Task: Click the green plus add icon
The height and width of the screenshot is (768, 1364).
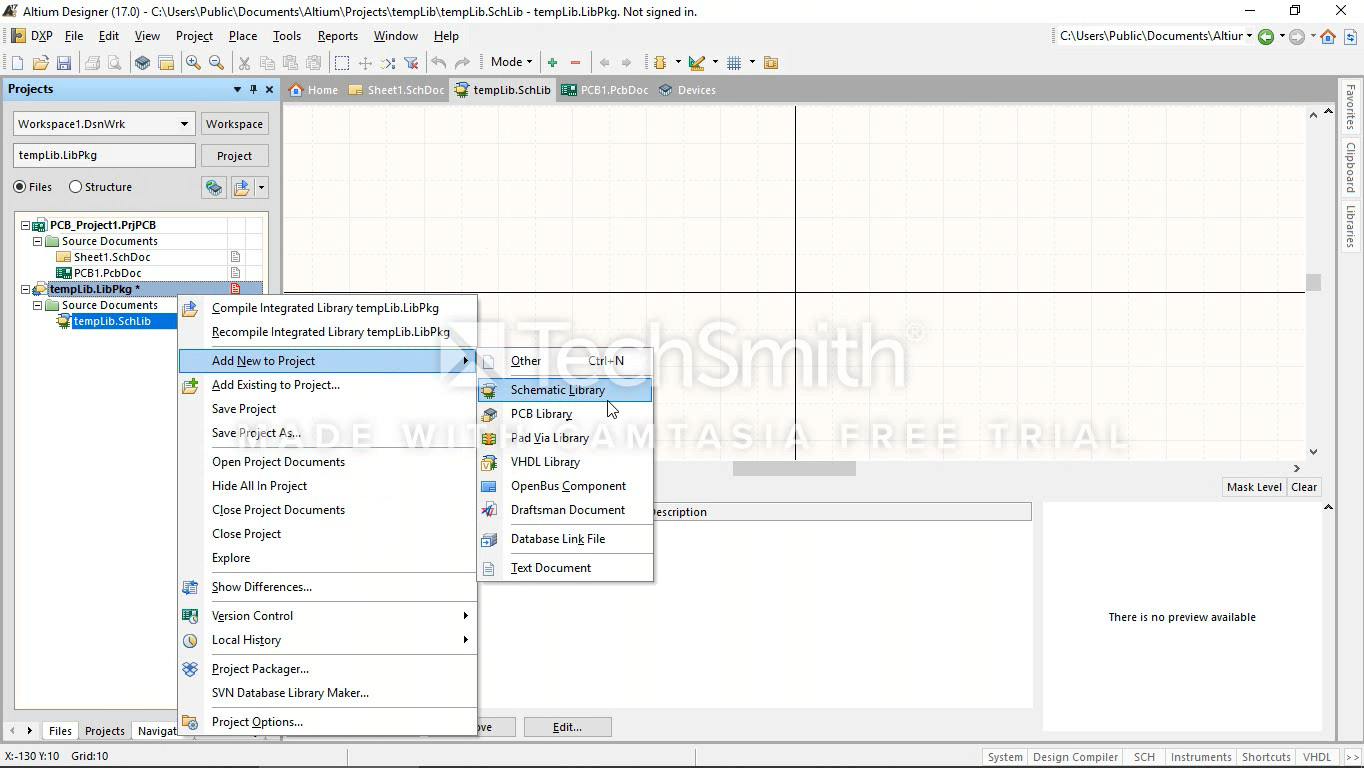Action: coord(552,63)
